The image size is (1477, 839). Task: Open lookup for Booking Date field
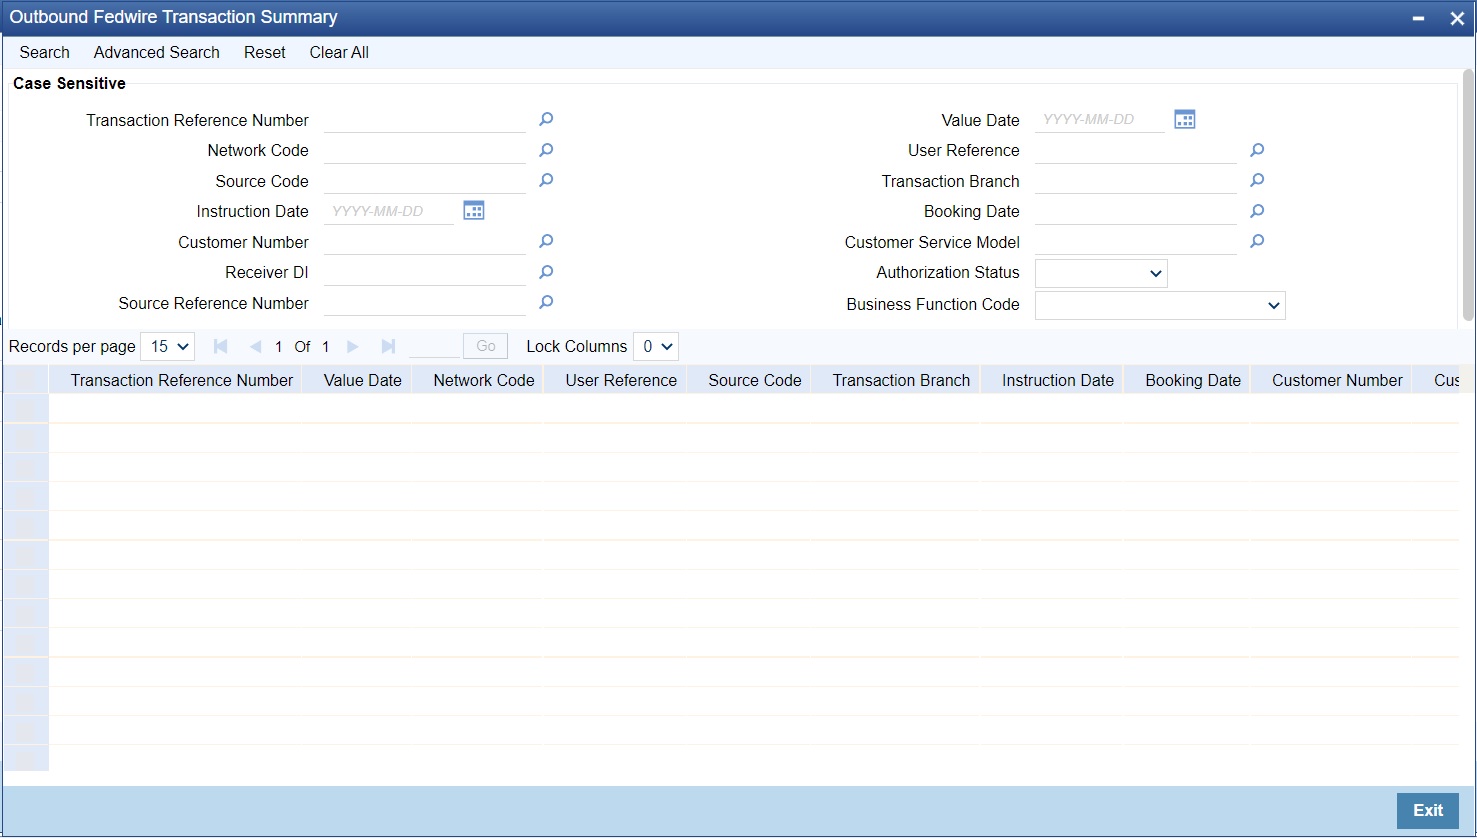coord(1257,211)
